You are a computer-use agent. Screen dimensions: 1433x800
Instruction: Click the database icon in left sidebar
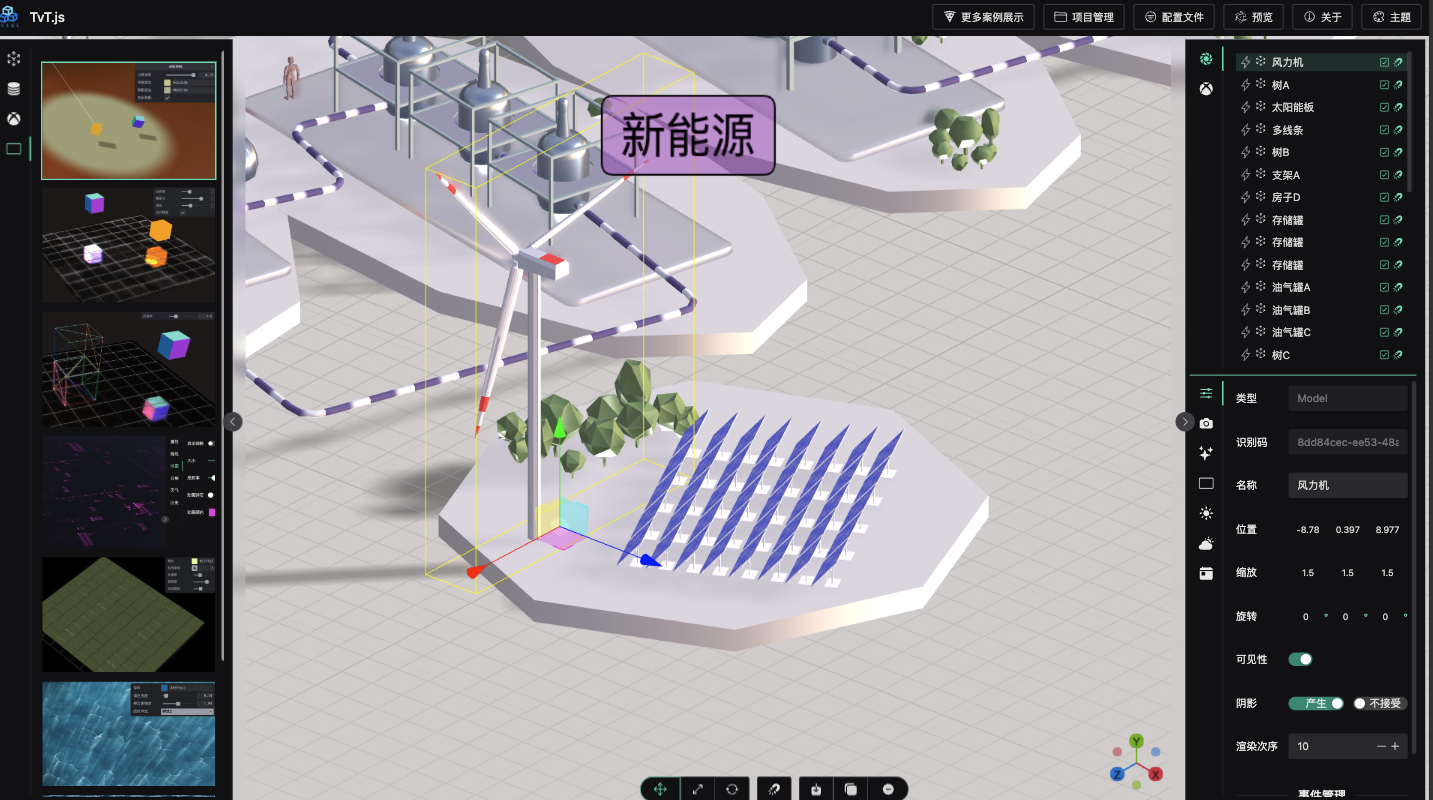(14, 89)
